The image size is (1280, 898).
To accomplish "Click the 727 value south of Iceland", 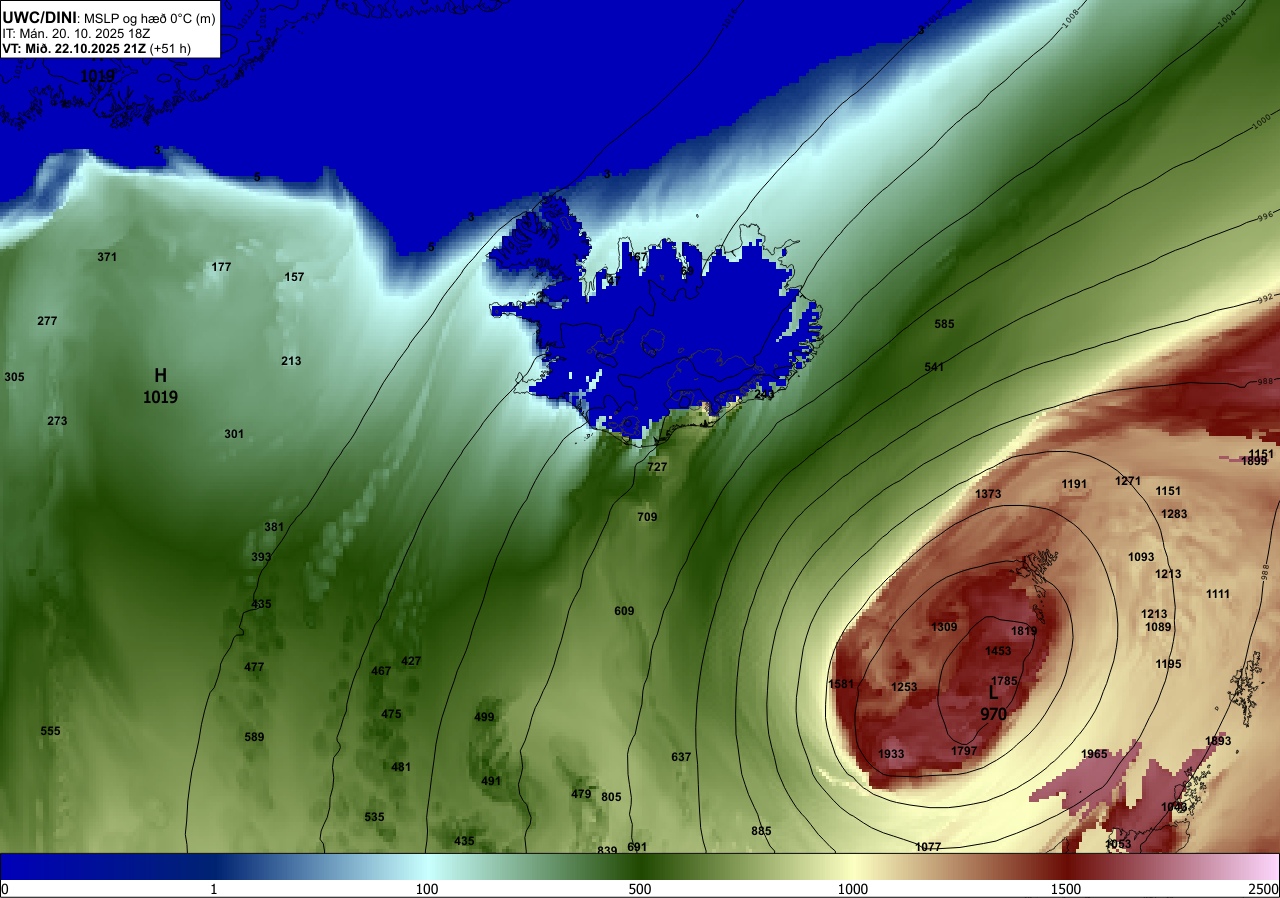I will pyautogui.click(x=657, y=467).
